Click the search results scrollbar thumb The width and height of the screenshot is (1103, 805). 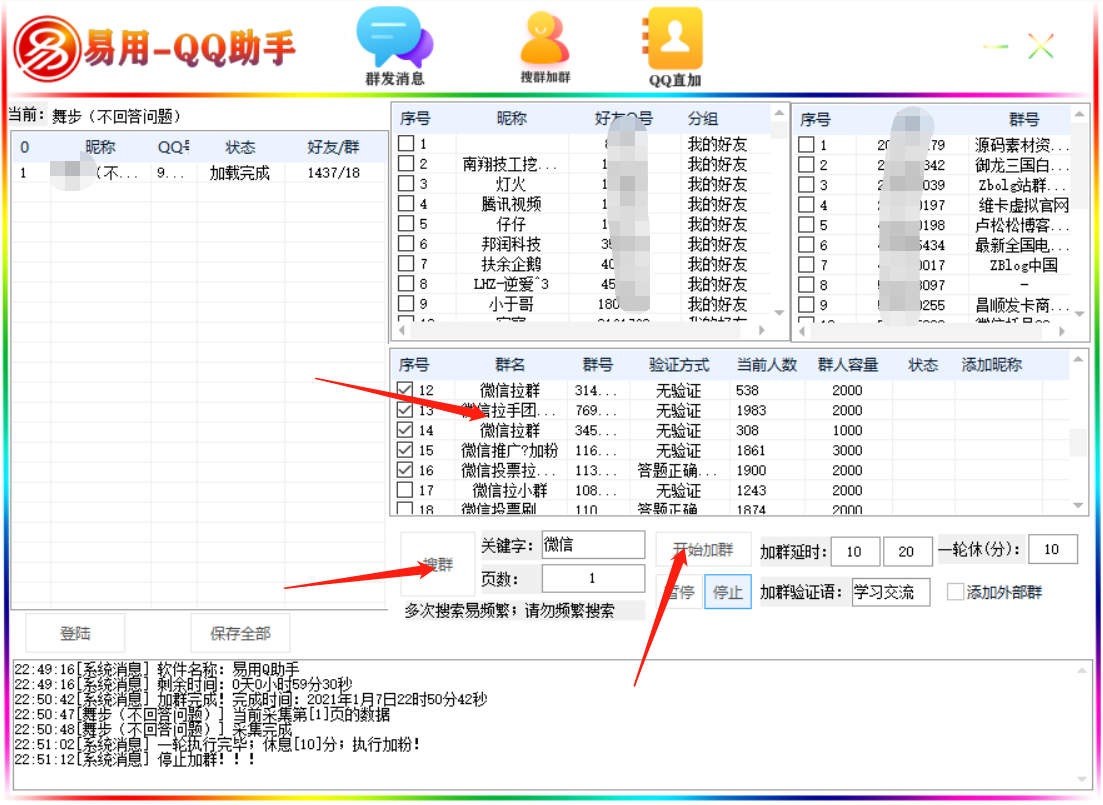pos(1078,443)
